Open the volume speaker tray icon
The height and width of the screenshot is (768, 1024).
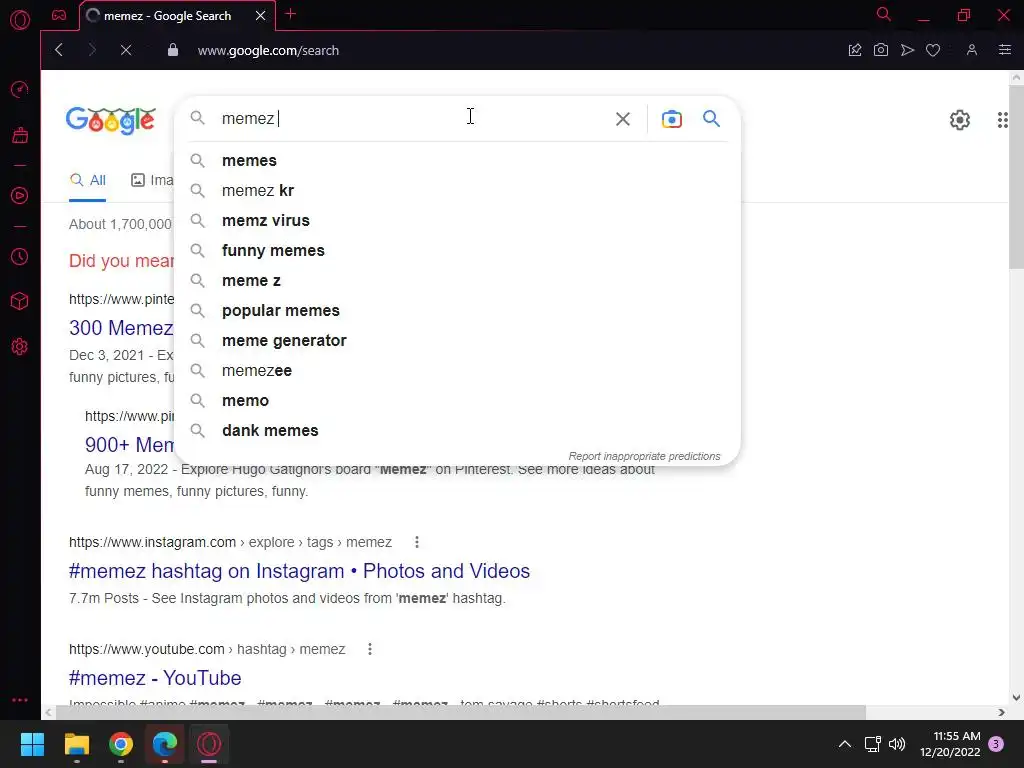pyautogui.click(x=897, y=744)
